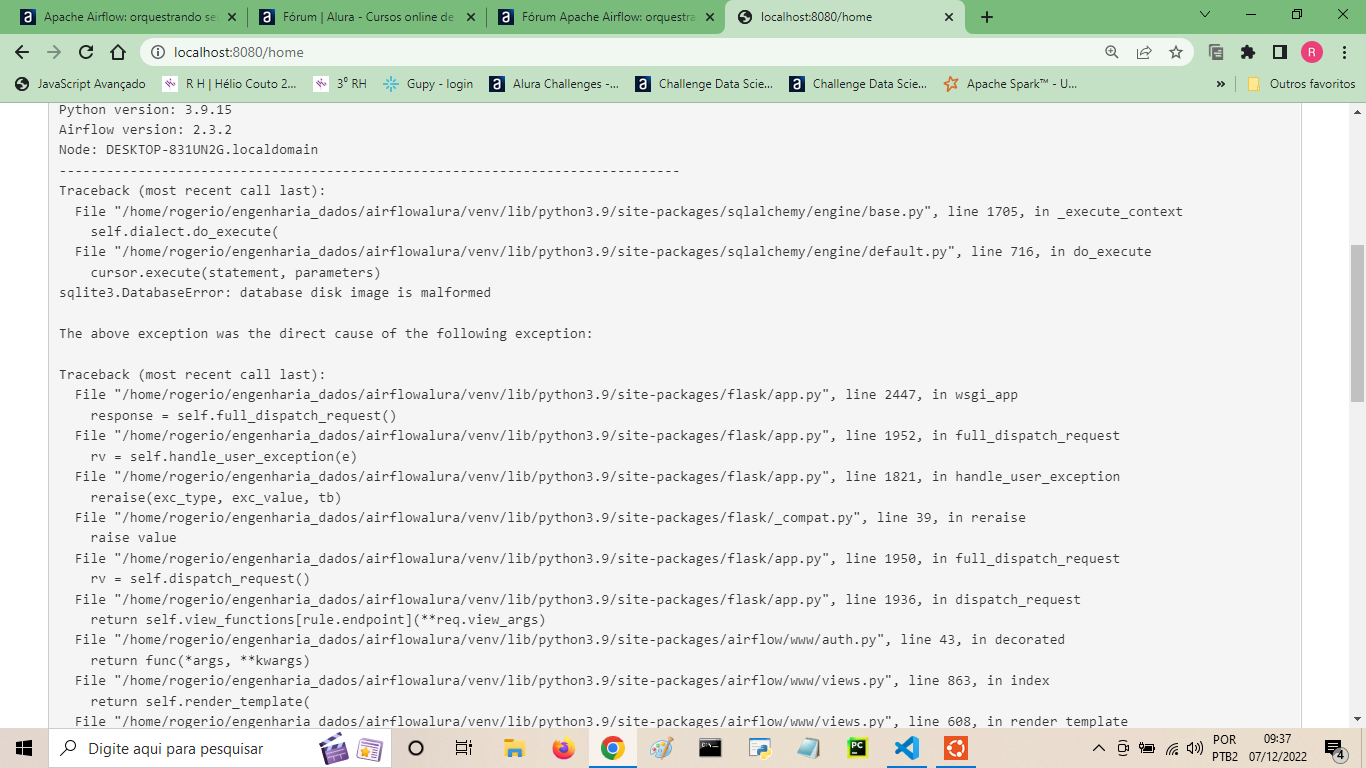The height and width of the screenshot is (768, 1366).
Task: Open the JavaScript Avançado bookmark
Action: [80, 84]
